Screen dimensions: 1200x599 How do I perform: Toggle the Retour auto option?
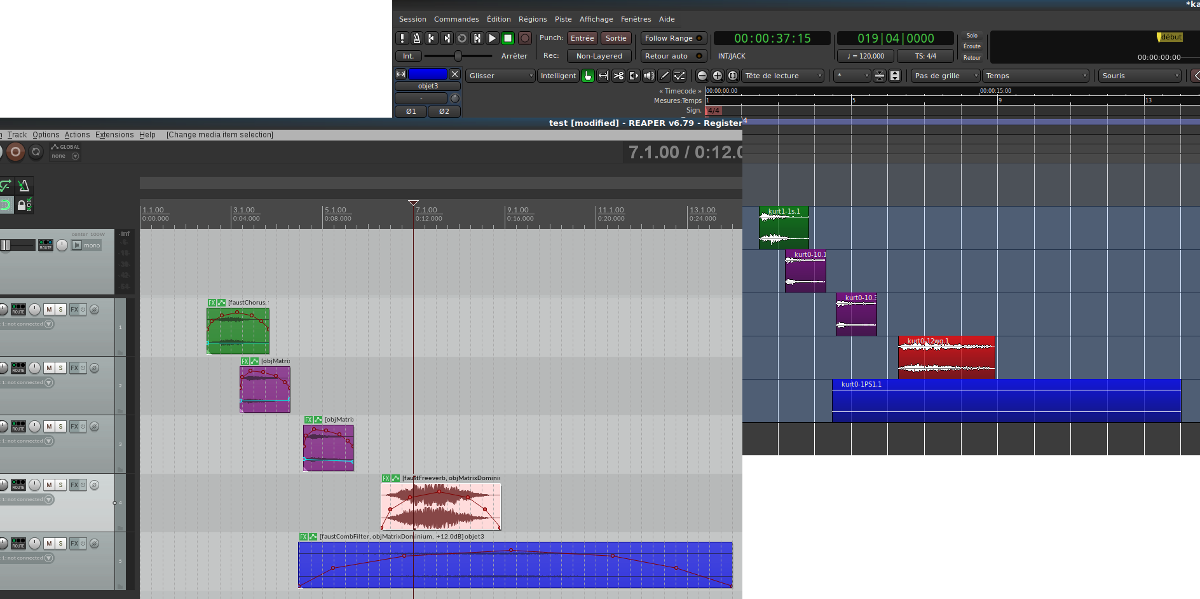(674, 56)
